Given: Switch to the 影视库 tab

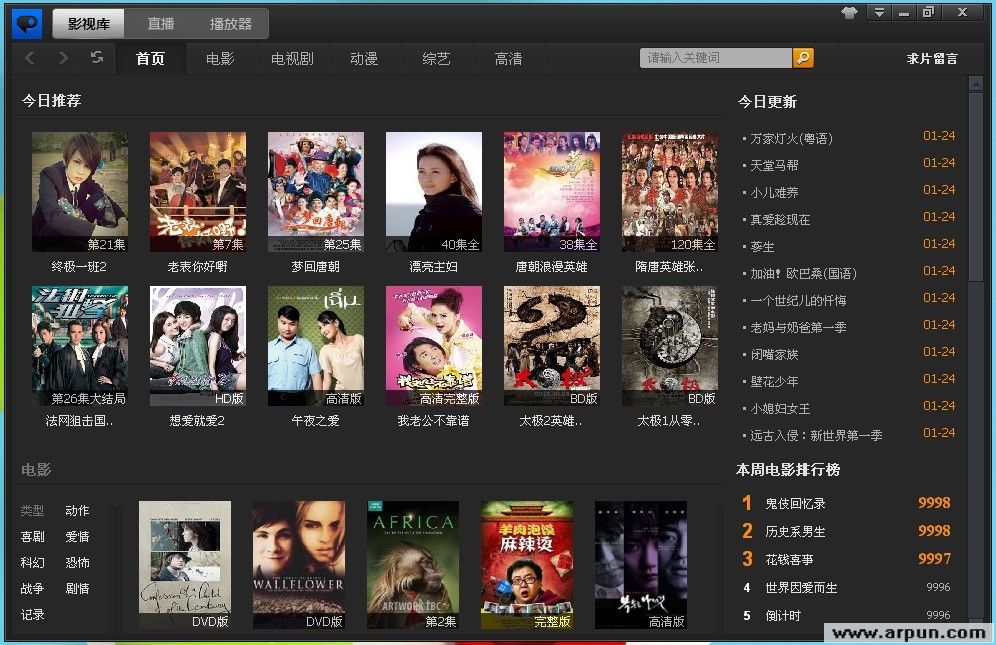Looking at the screenshot, I should point(89,24).
